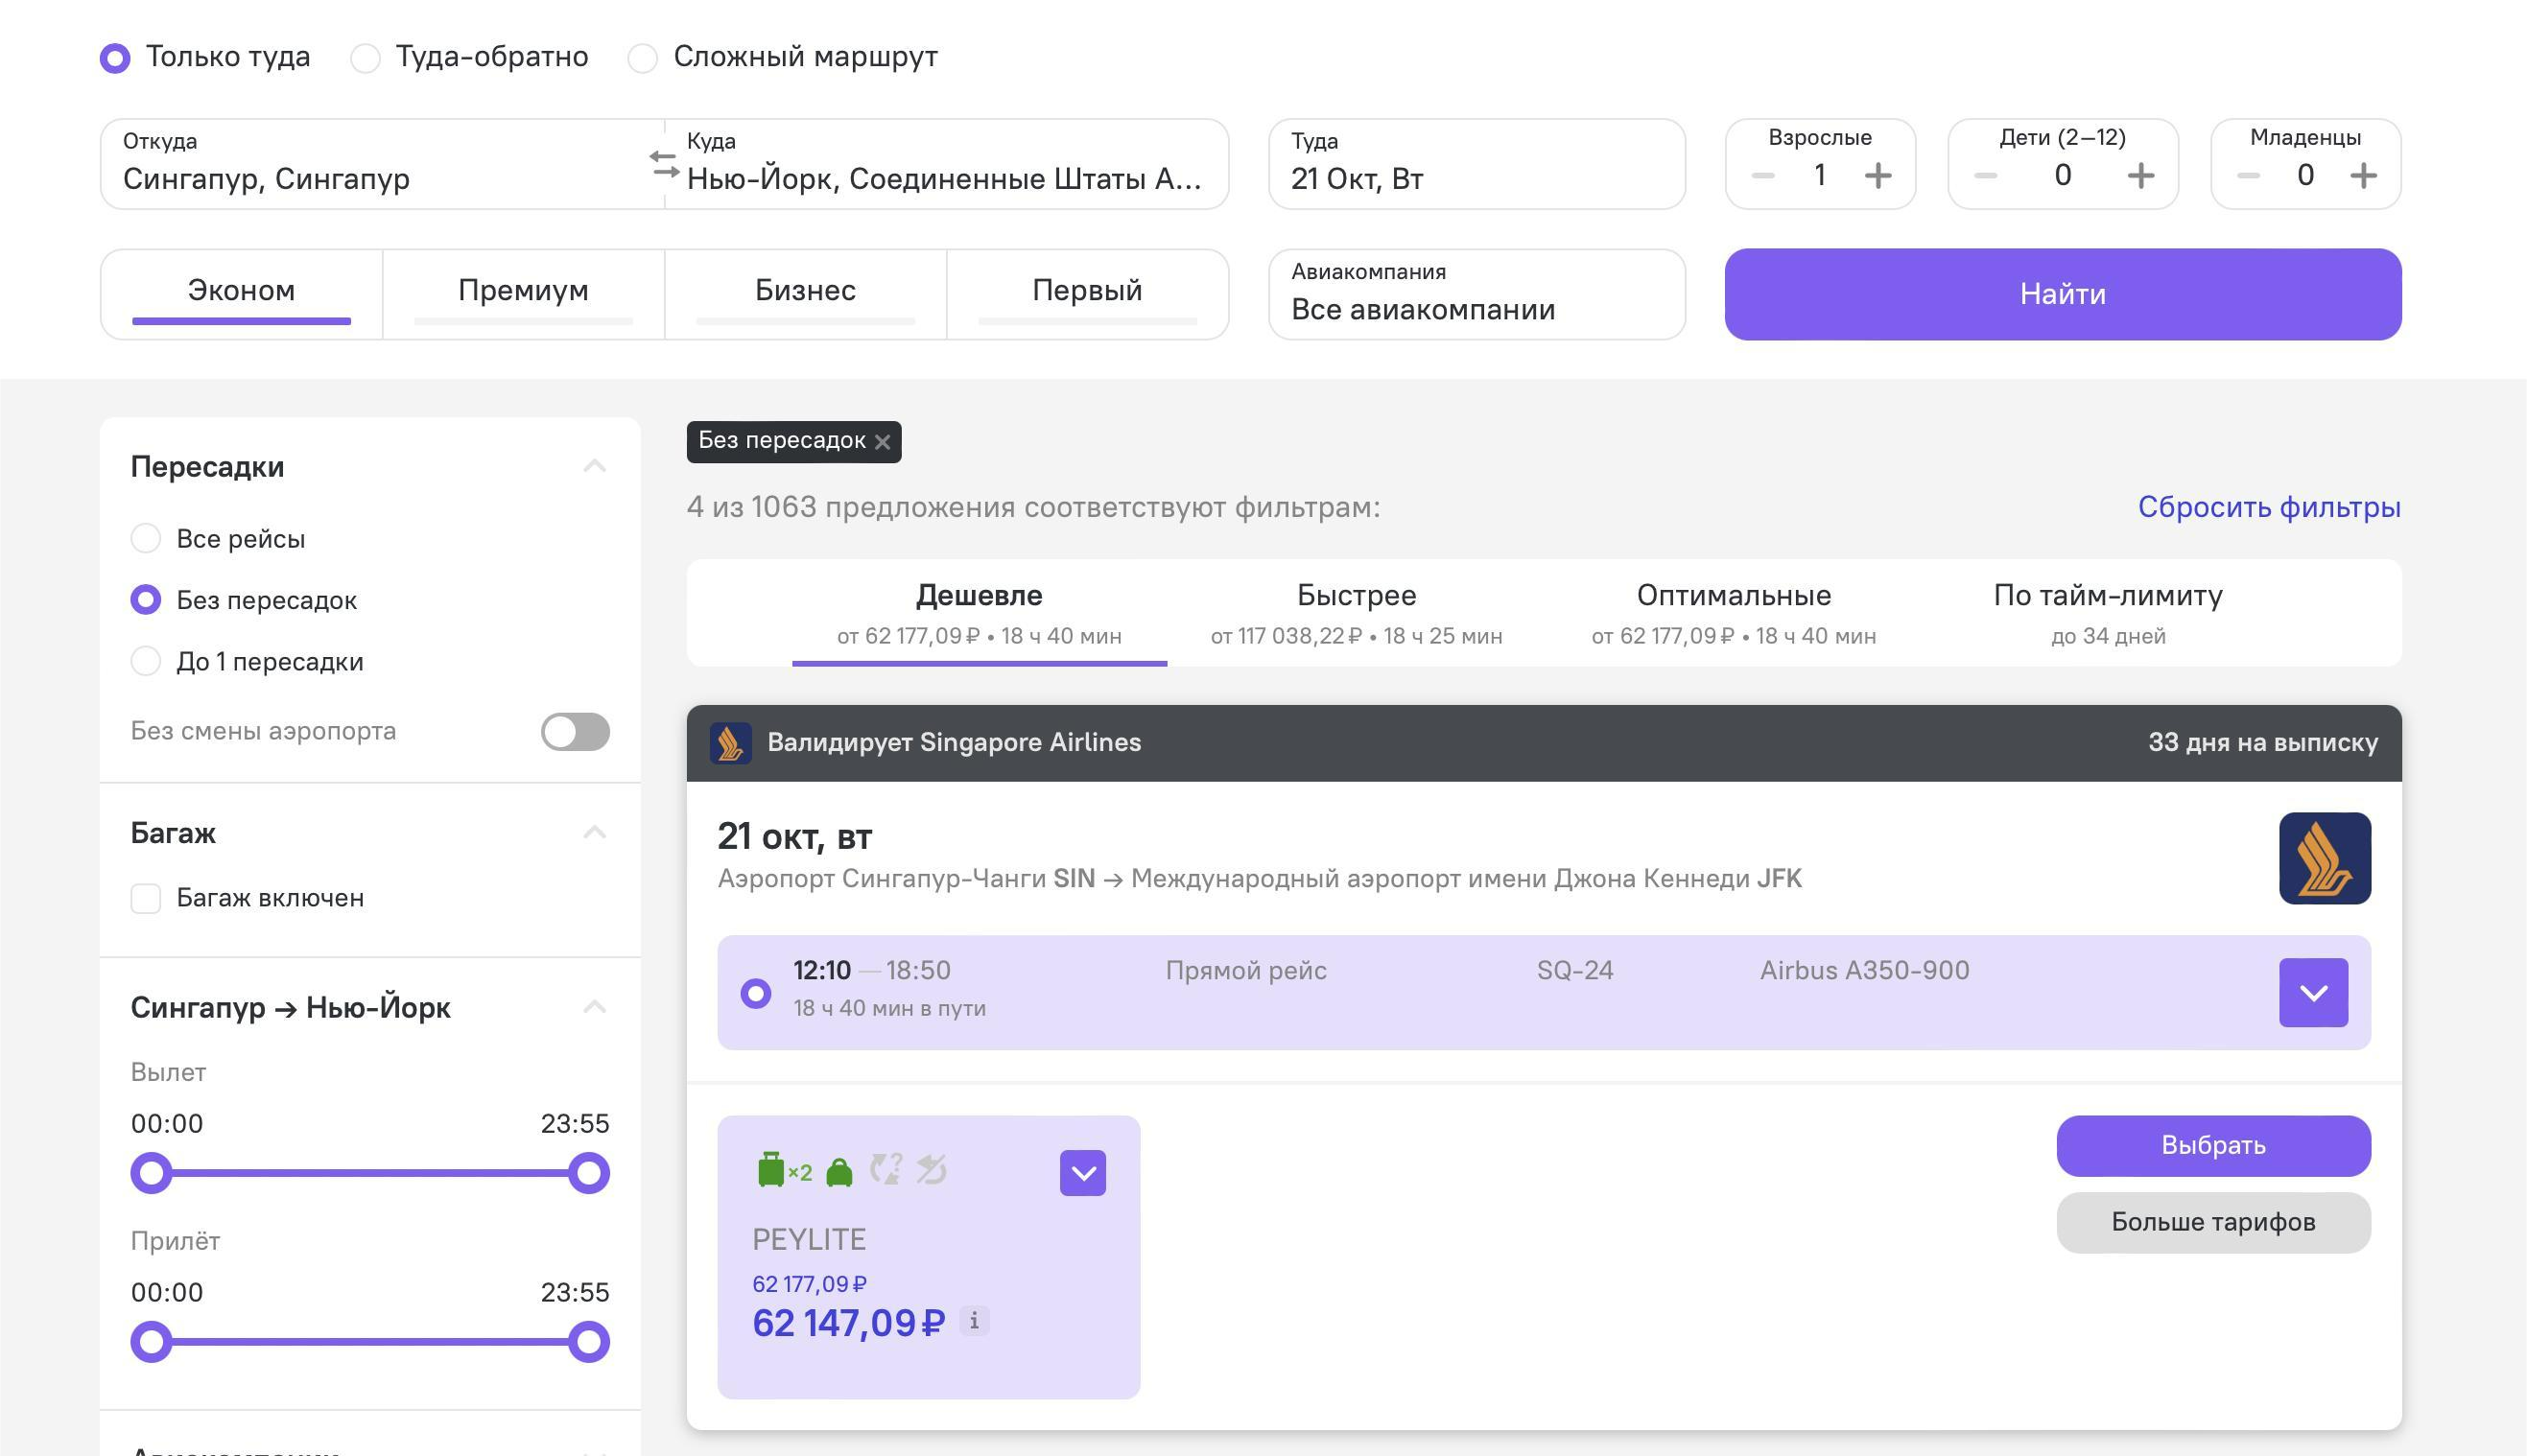Select 'До 1 пересадки' radio option

[x=146, y=661]
